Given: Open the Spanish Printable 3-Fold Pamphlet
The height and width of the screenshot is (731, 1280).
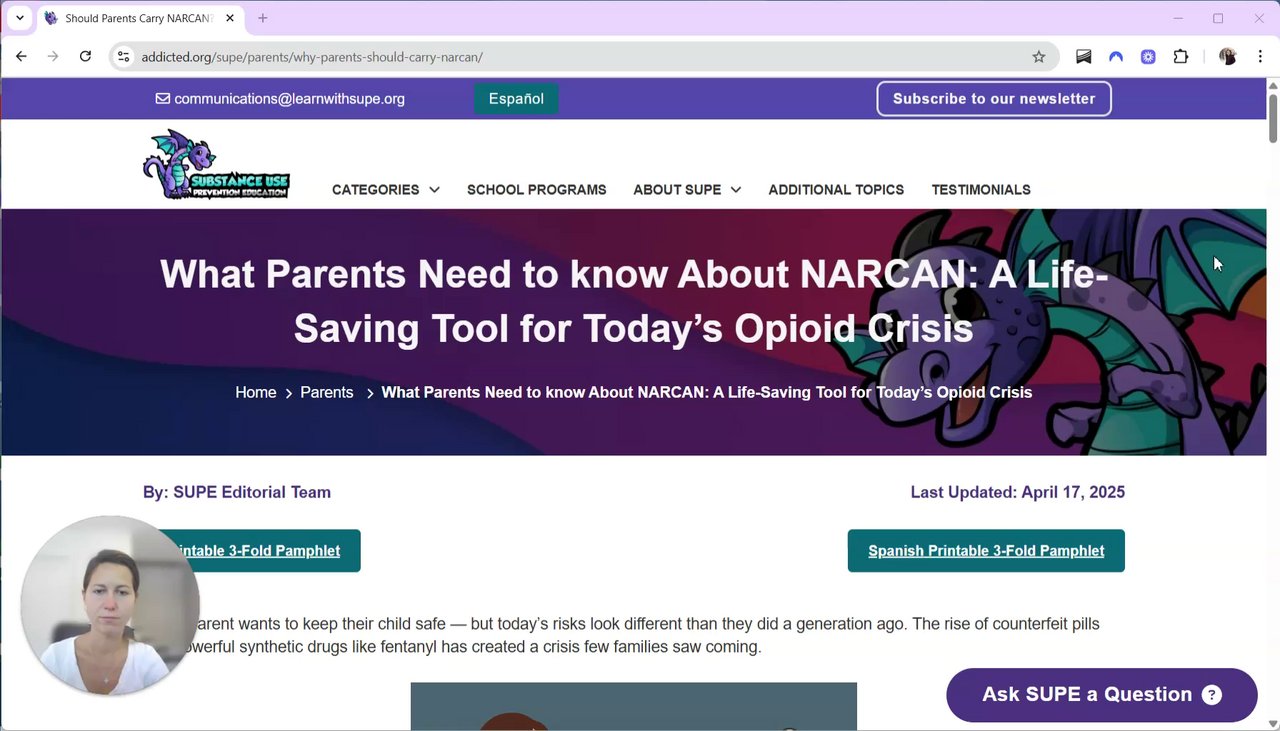Looking at the screenshot, I should coord(986,551).
